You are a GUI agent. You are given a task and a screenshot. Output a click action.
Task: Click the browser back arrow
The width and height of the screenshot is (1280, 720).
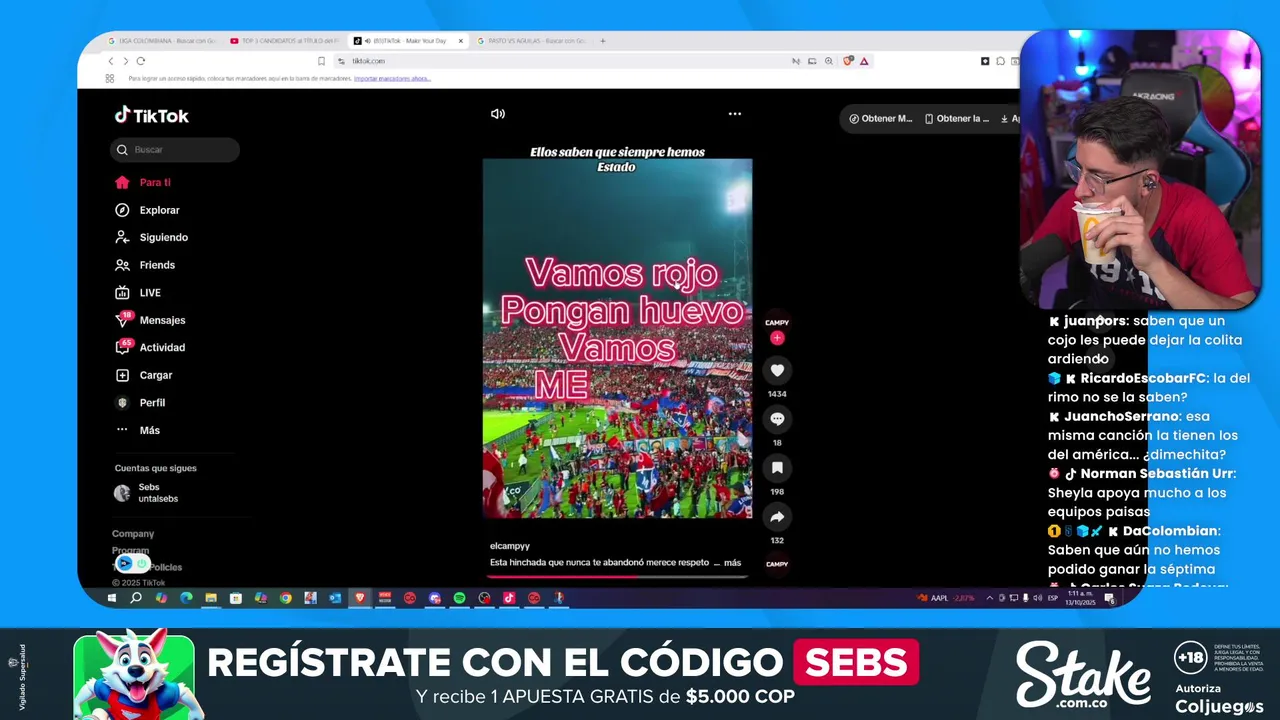tap(111, 61)
